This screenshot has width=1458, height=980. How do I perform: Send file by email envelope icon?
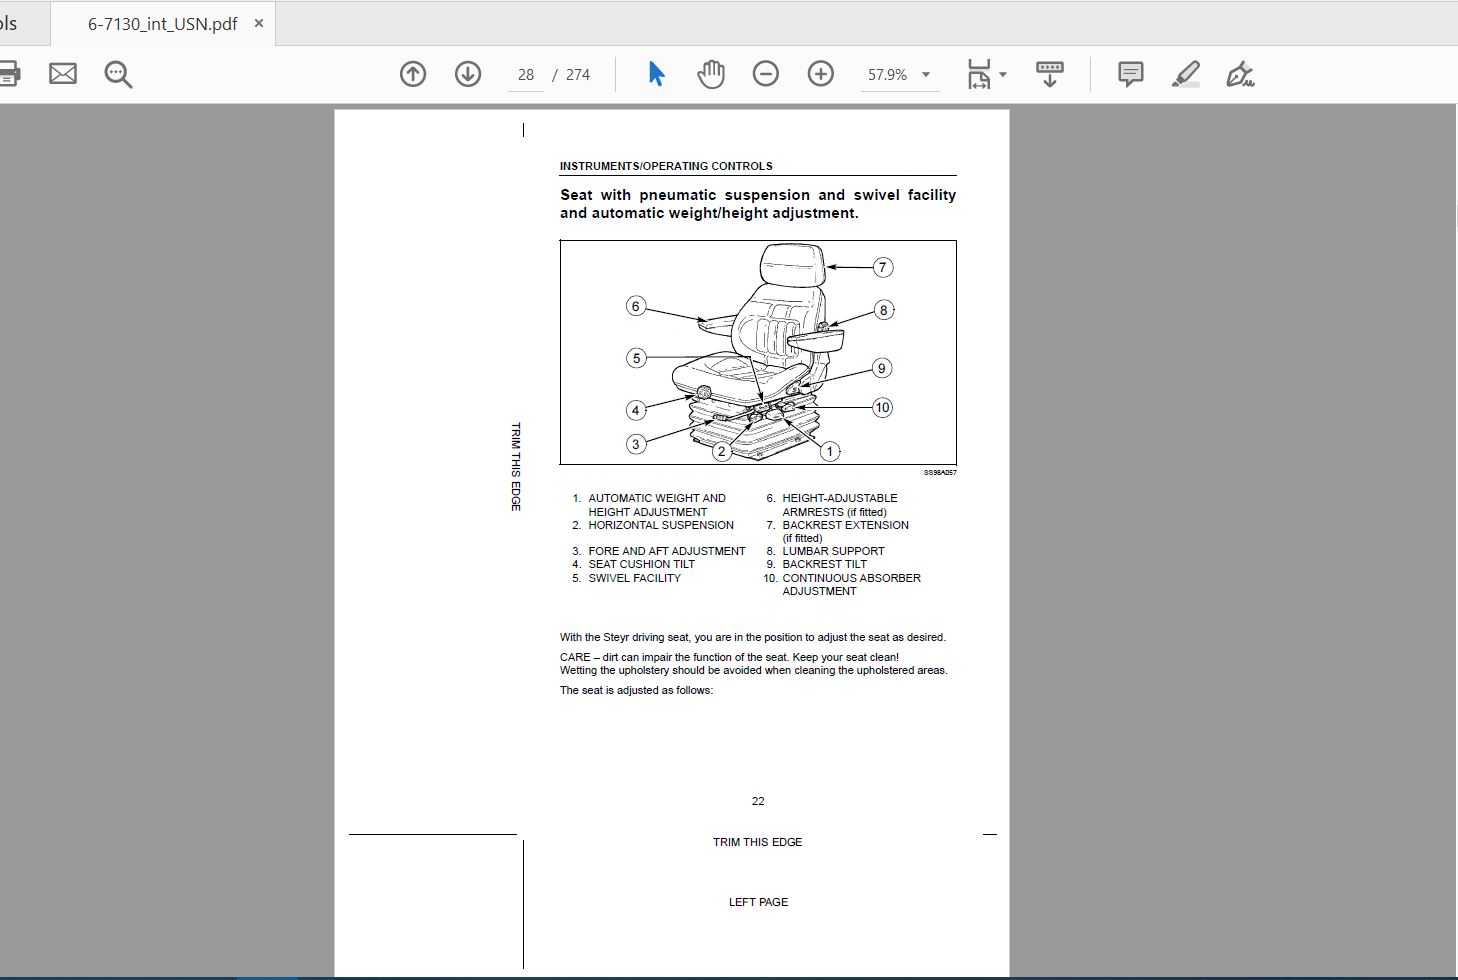tap(63, 74)
